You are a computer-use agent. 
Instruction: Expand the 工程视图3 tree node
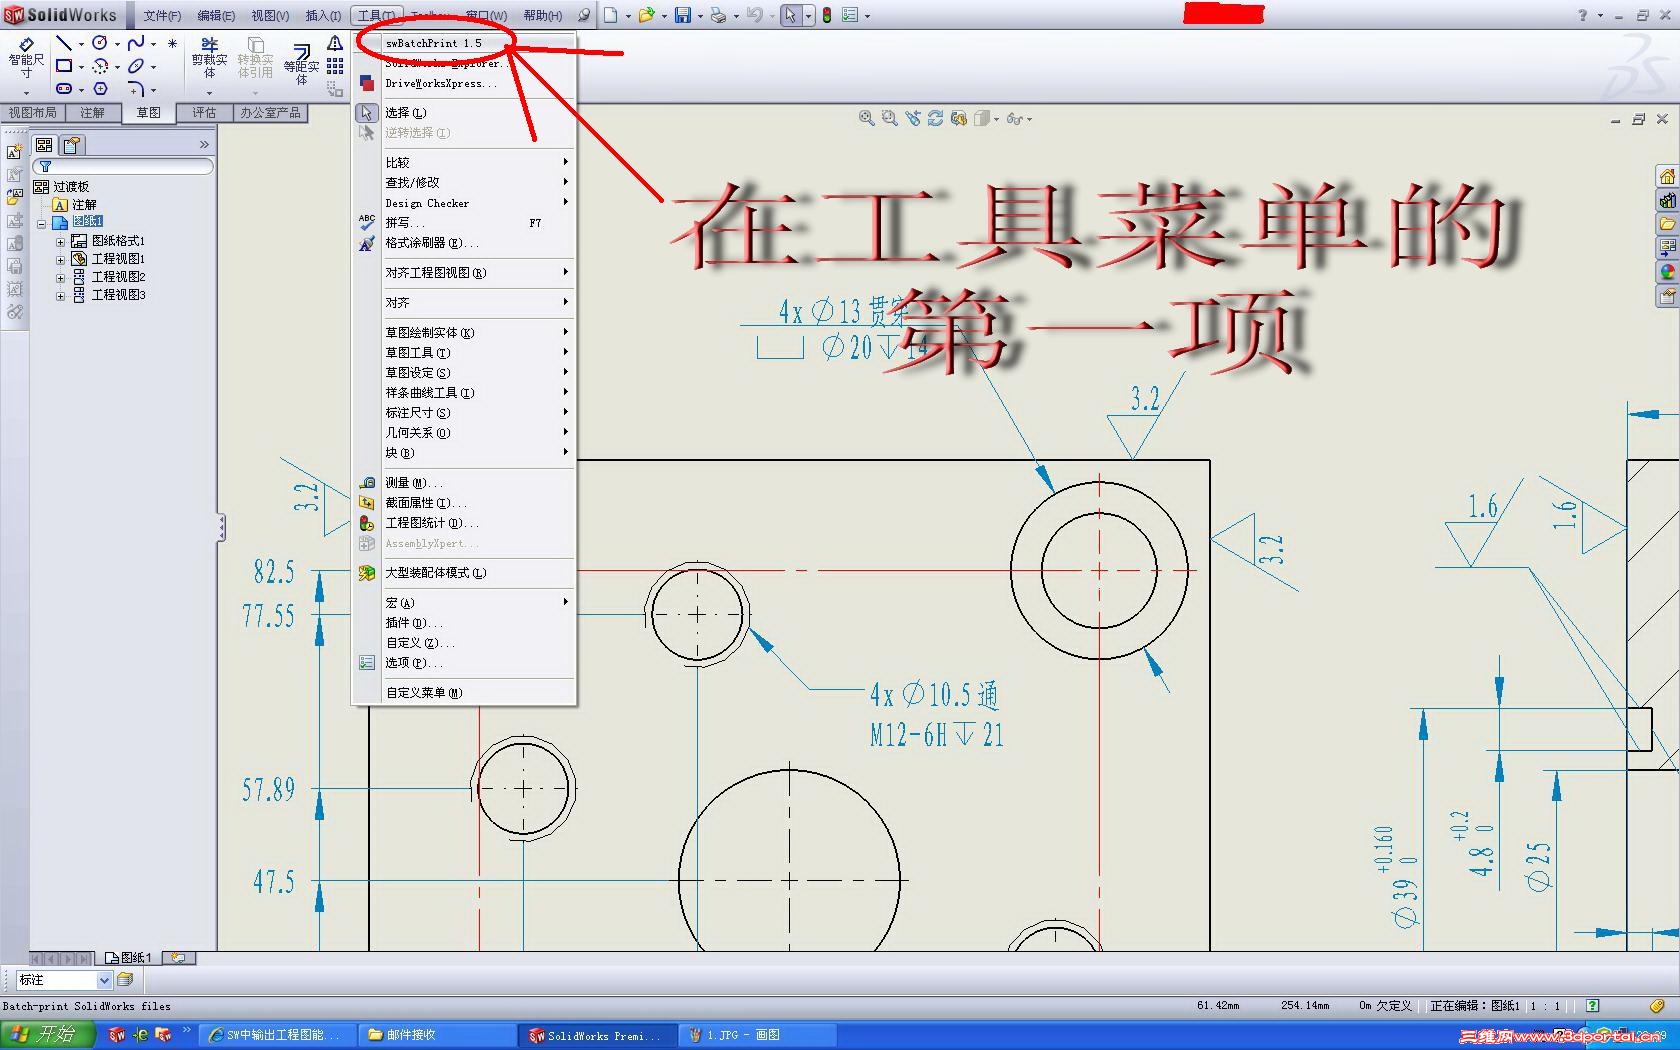60,296
